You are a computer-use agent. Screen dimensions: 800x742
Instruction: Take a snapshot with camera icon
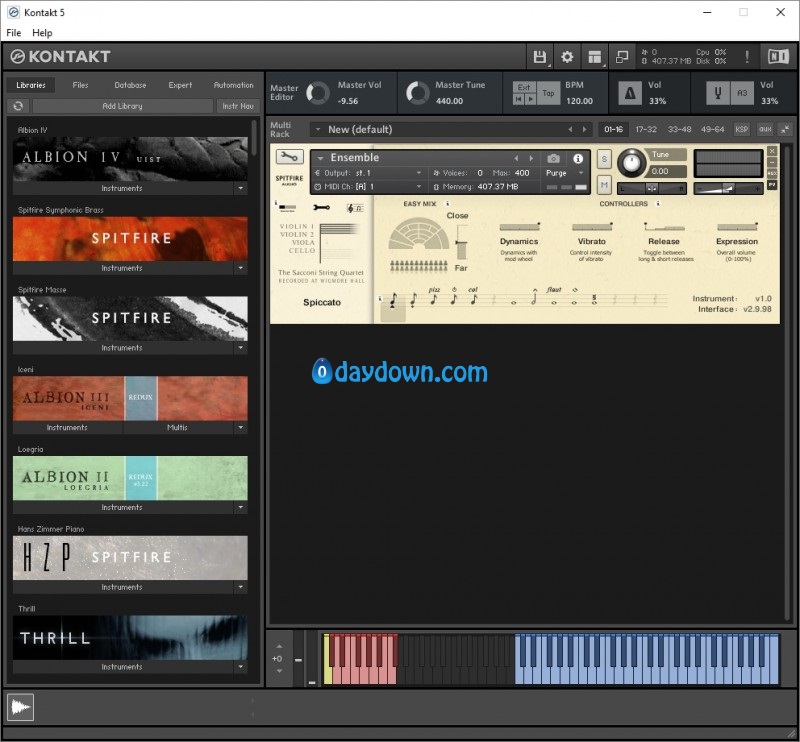coord(553,159)
